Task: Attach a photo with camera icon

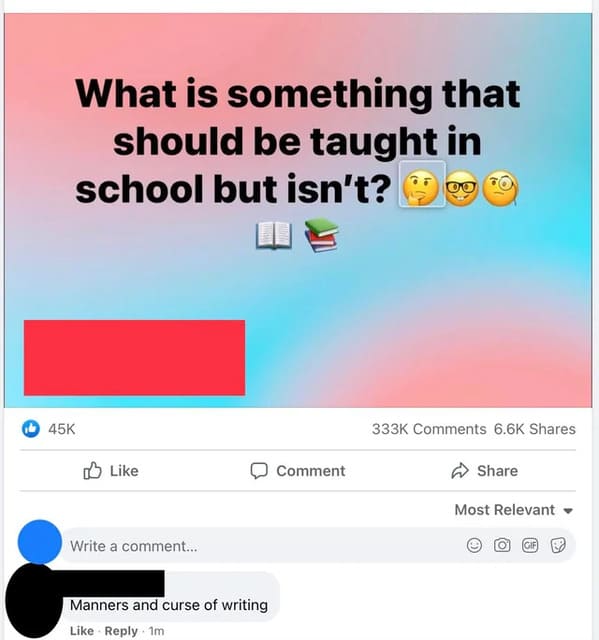Action: tap(502, 545)
